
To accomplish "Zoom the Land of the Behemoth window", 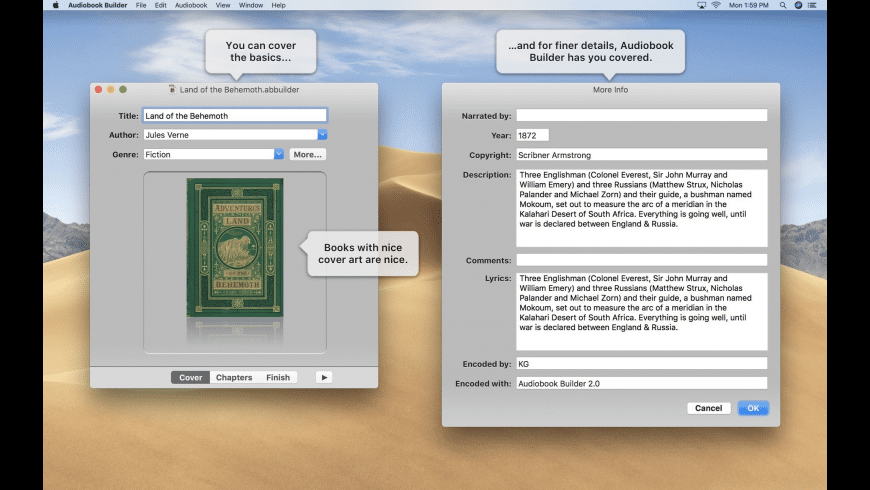I will pyautogui.click(x=123, y=89).
